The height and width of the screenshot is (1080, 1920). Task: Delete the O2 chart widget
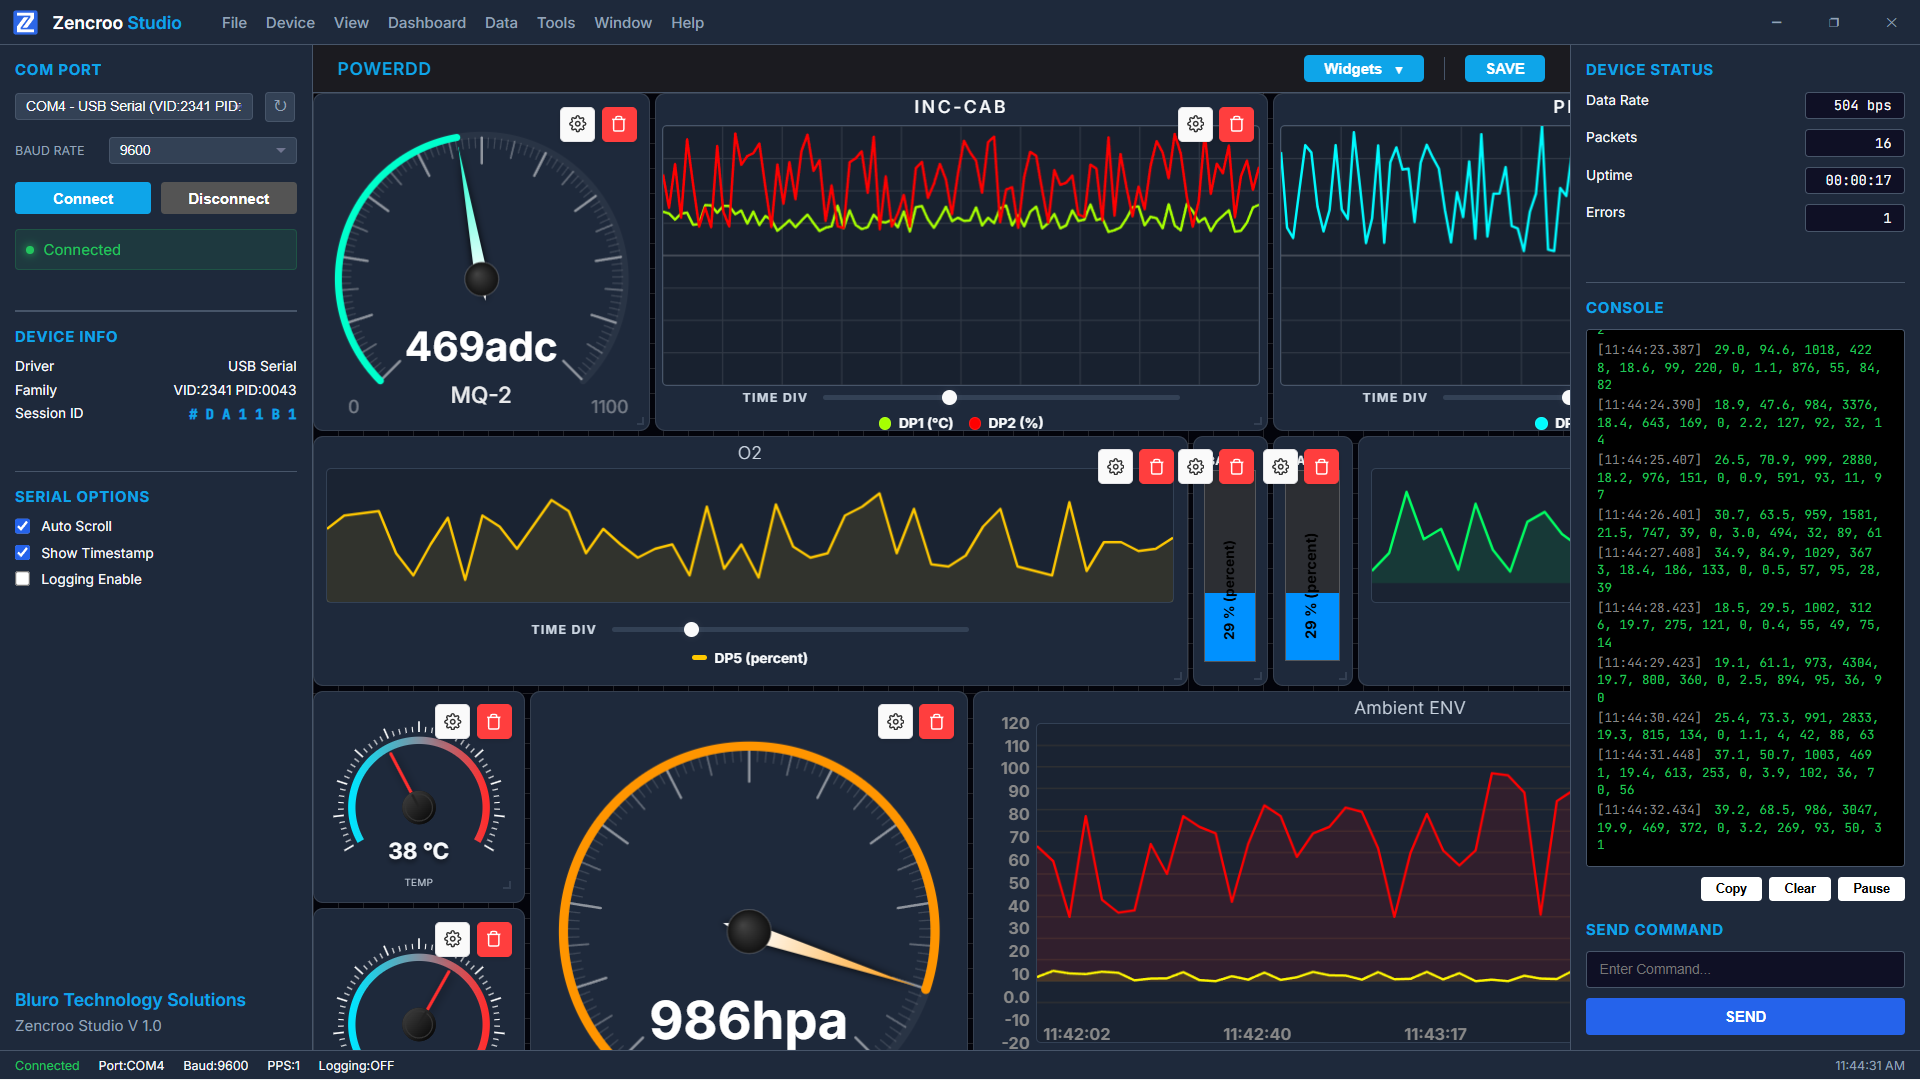(1156, 466)
